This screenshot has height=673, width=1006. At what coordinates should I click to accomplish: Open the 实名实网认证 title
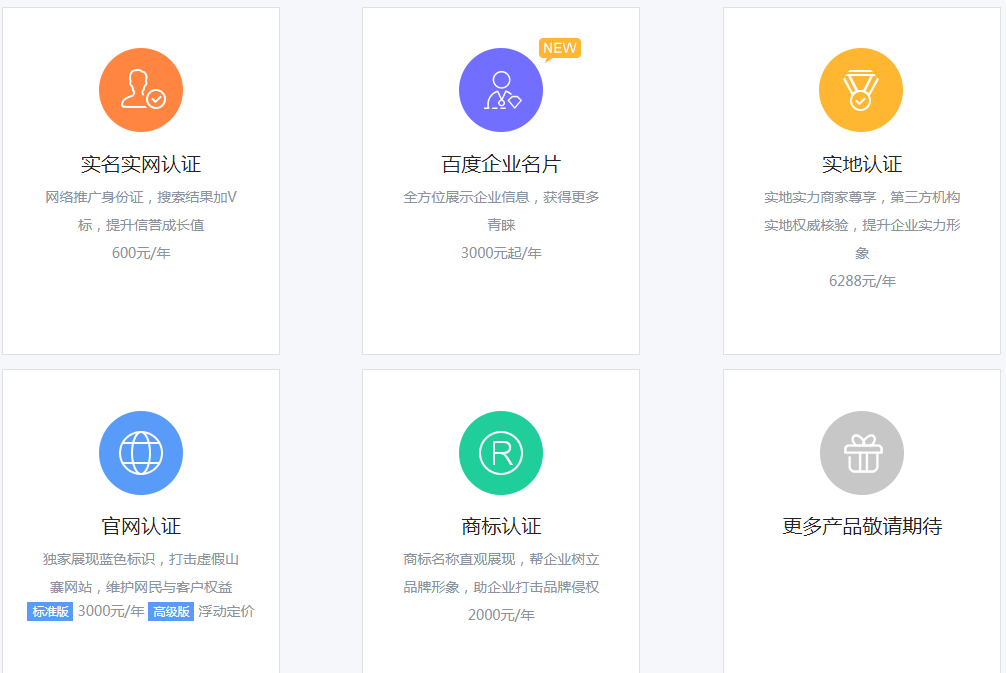pos(141,164)
